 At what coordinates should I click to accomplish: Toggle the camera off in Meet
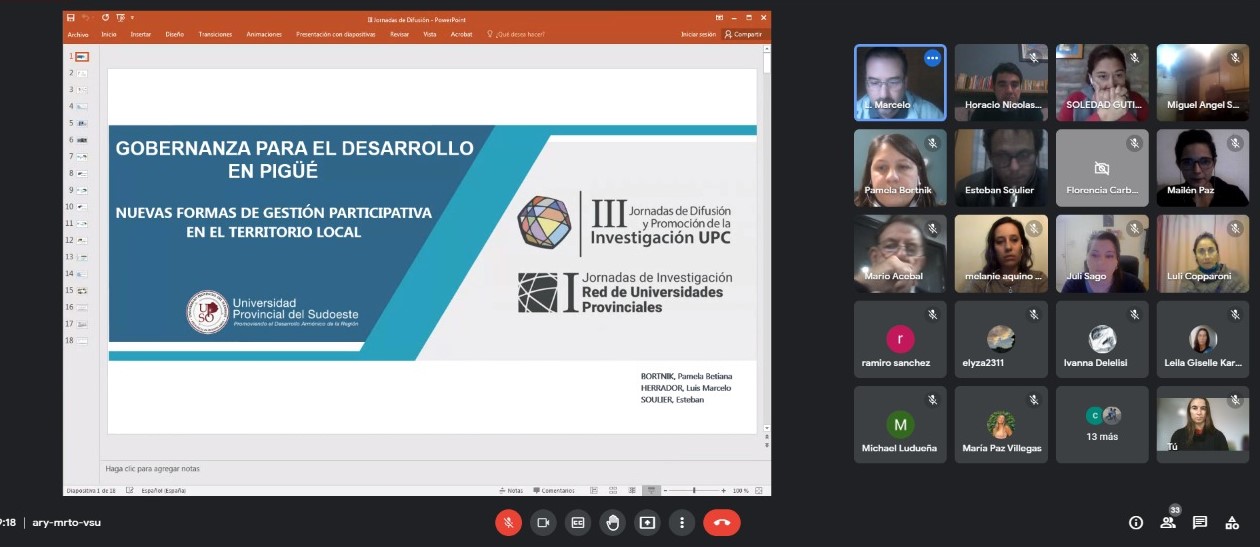[543, 522]
